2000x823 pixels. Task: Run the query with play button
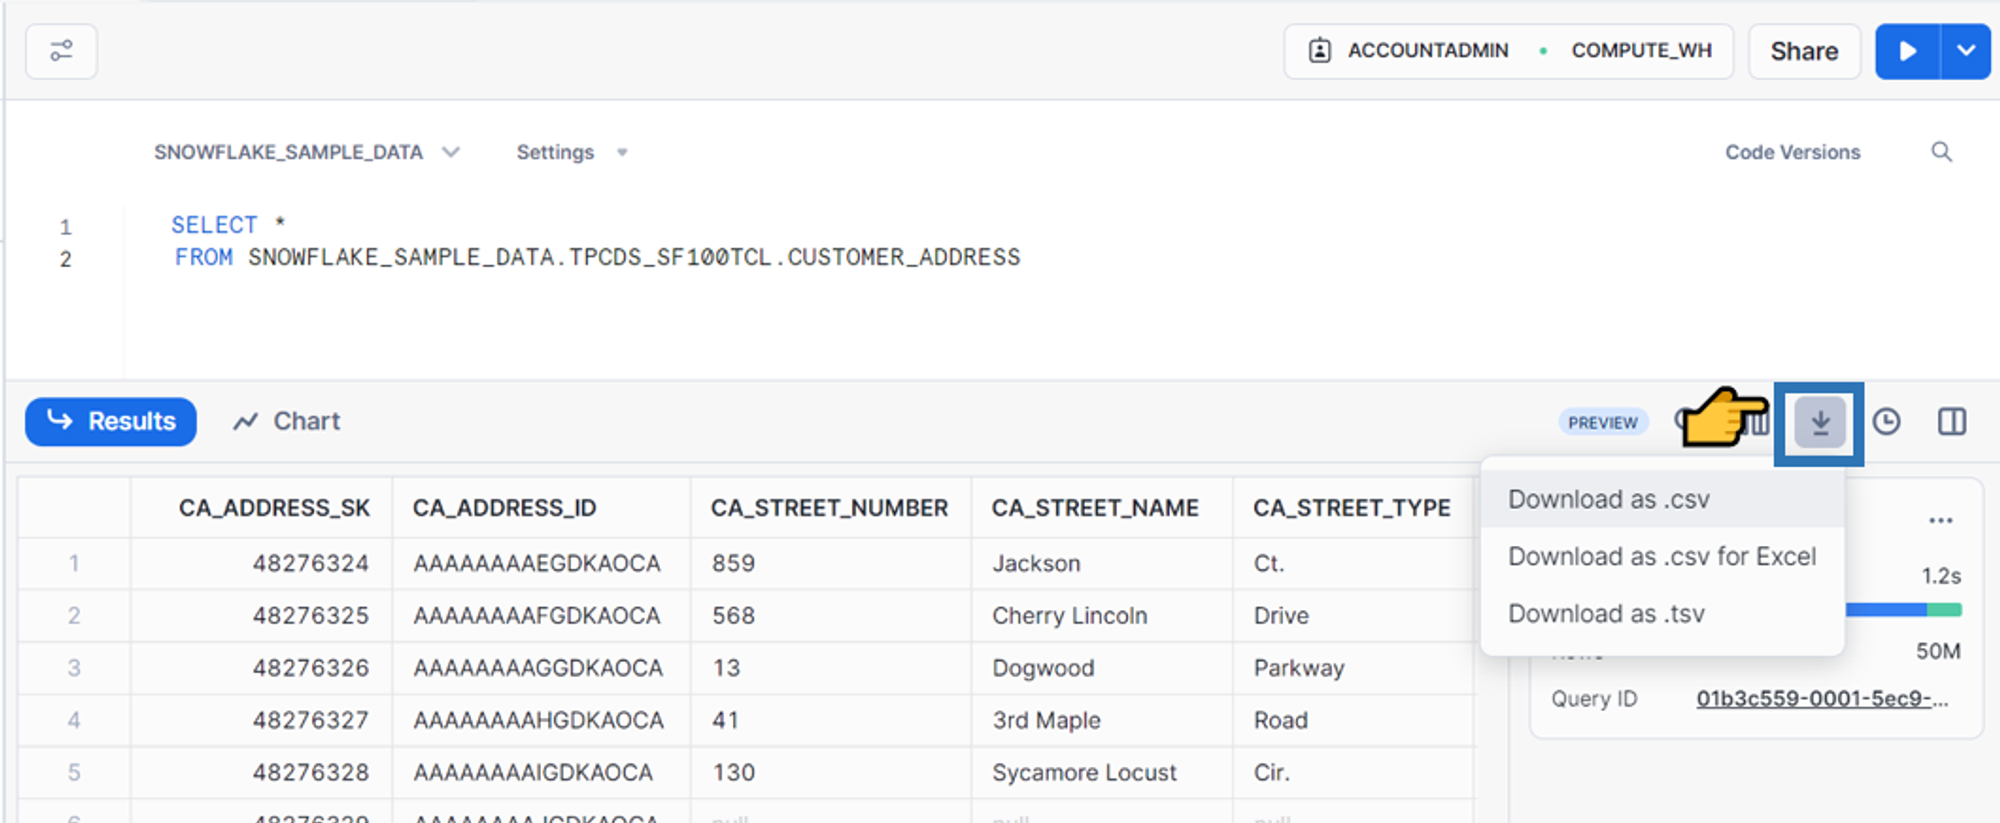(x=1907, y=51)
